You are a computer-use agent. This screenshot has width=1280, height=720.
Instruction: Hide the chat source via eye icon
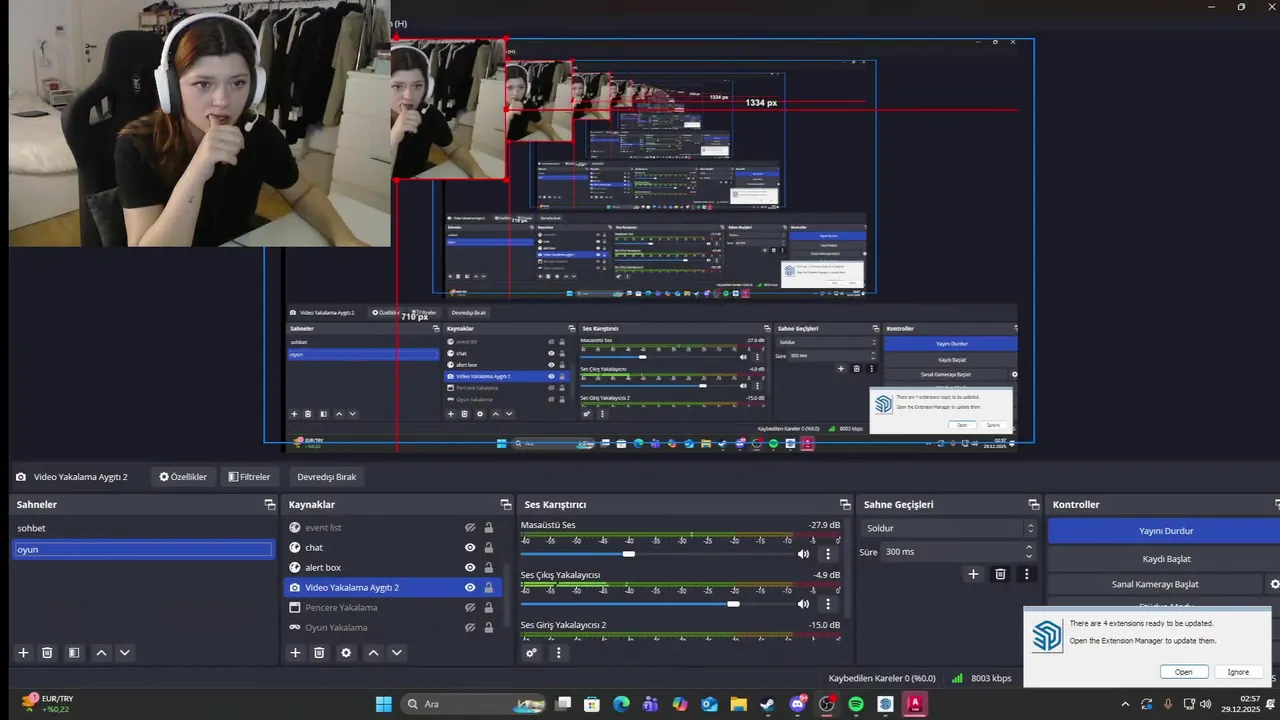point(470,547)
